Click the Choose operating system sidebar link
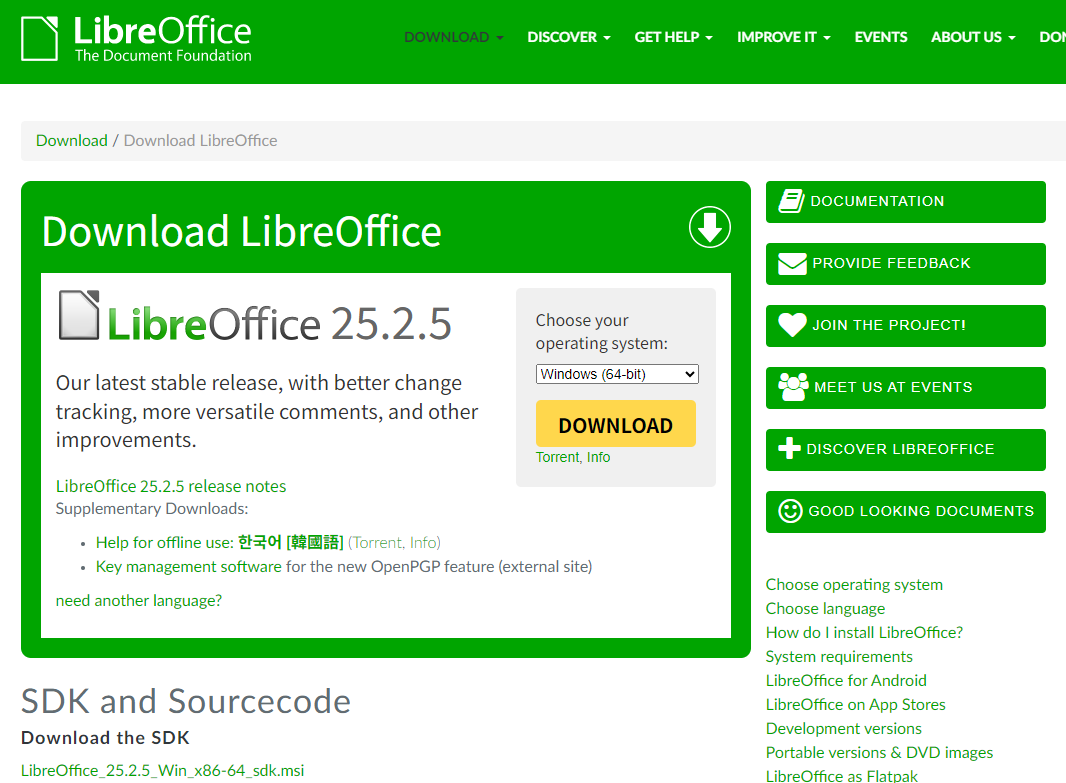Screen dimensions: 1066x783 [854, 585]
